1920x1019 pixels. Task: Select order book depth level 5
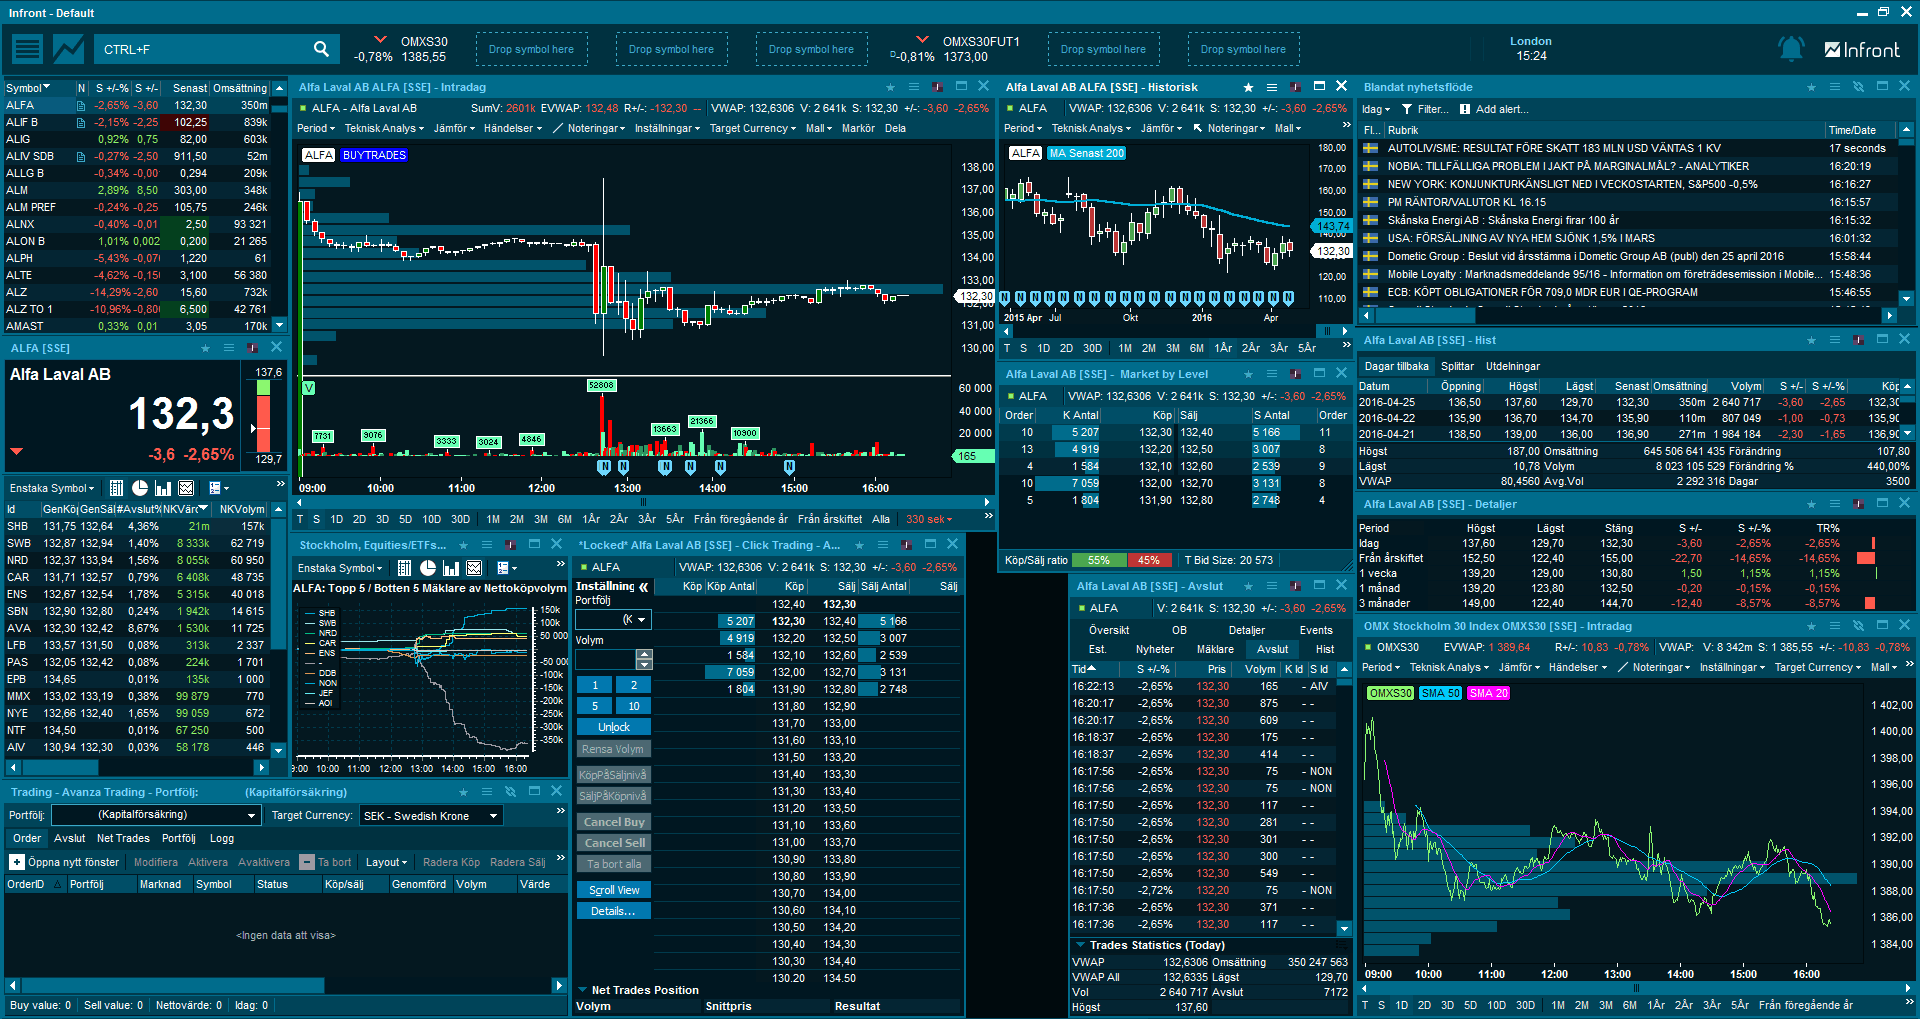595,706
